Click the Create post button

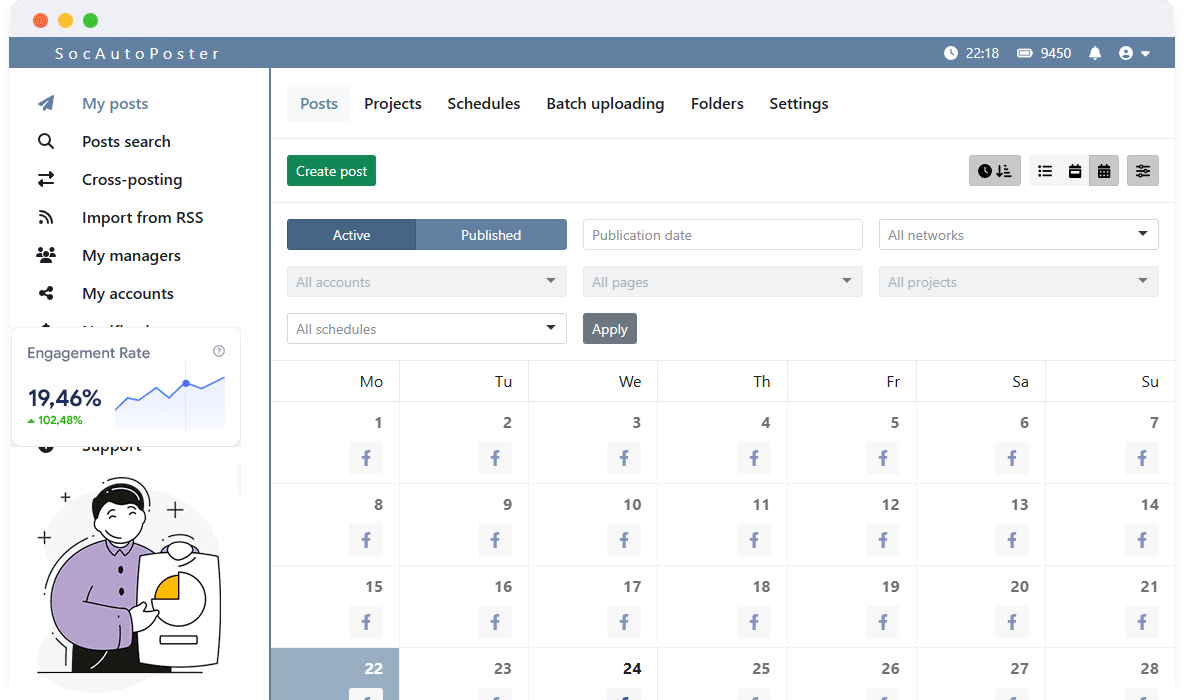coord(331,170)
